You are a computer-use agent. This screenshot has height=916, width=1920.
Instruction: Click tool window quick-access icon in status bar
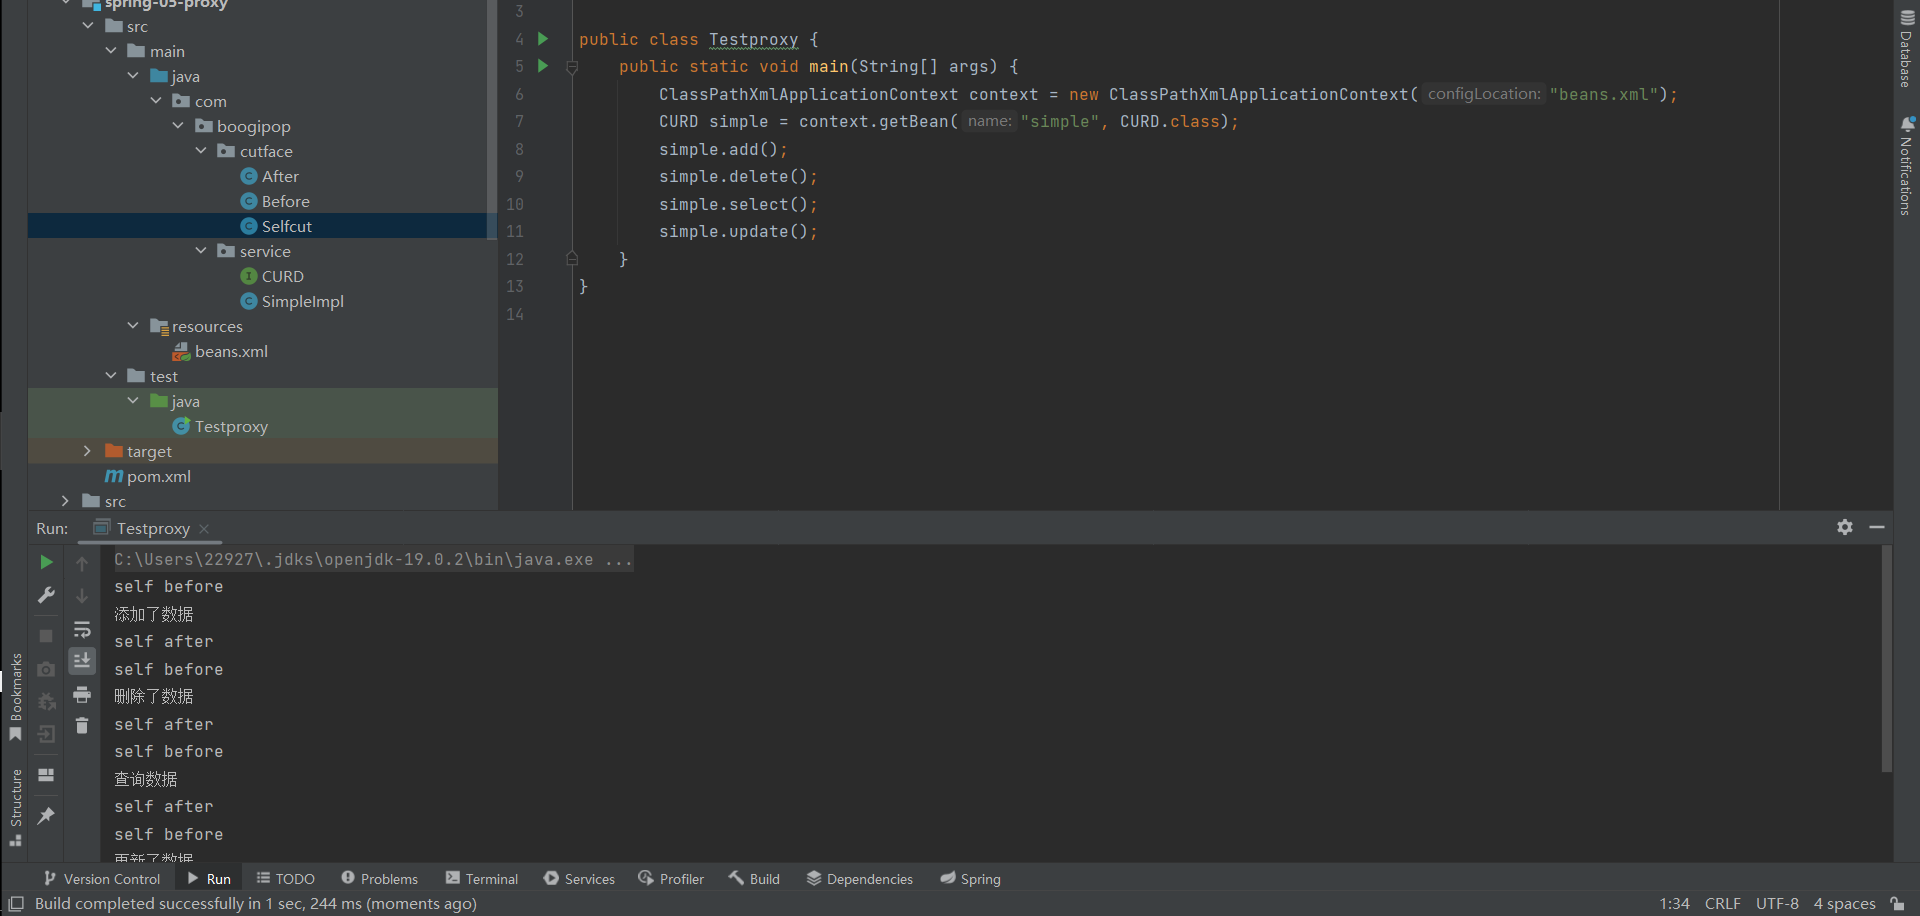tap(16, 904)
